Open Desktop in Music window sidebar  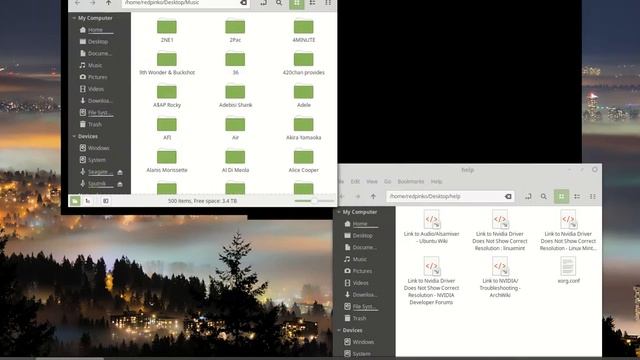tap(93, 42)
